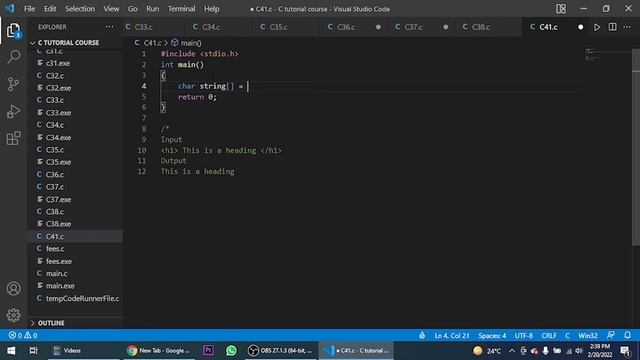Click the feedback icon in status bar
Screen dimensions: 640x360
[611, 335]
